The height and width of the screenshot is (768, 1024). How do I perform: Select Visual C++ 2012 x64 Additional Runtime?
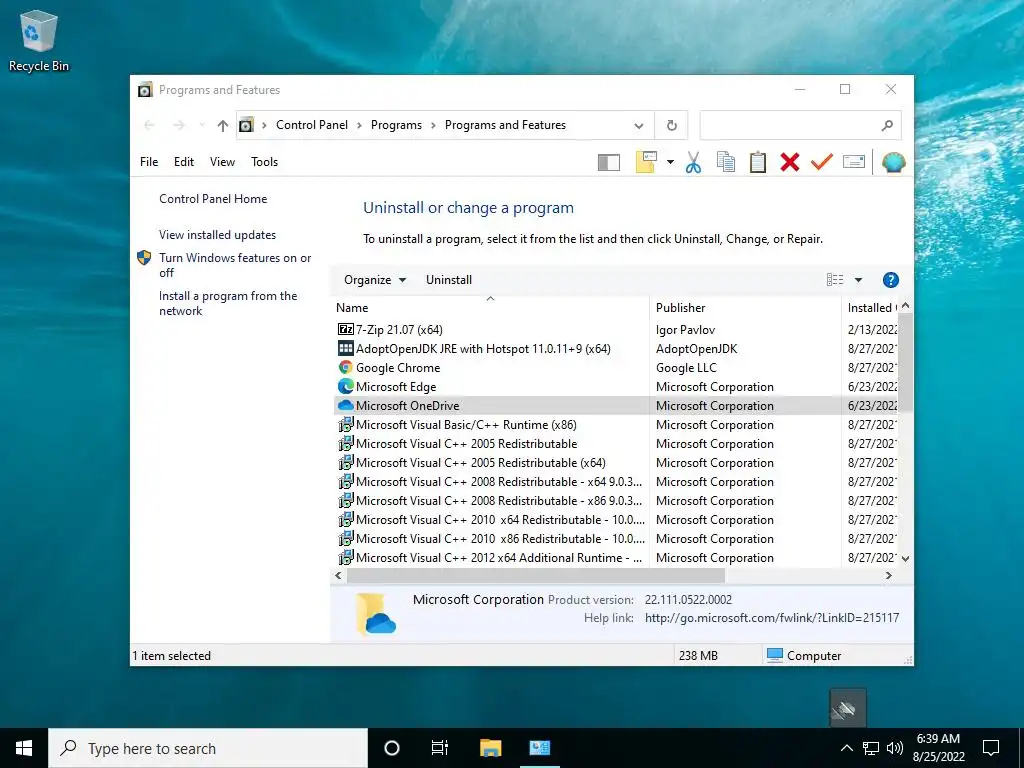(498, 558)
